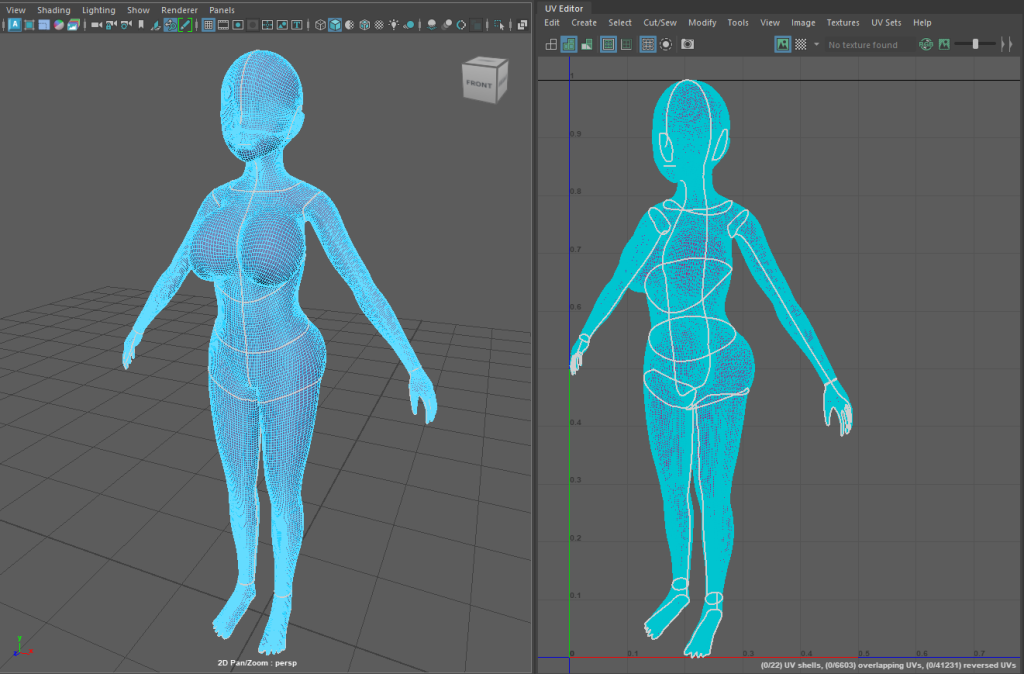1024x674 pixels.
Task: Toggle use all lights bulb icon
Action: pos(394,25)
